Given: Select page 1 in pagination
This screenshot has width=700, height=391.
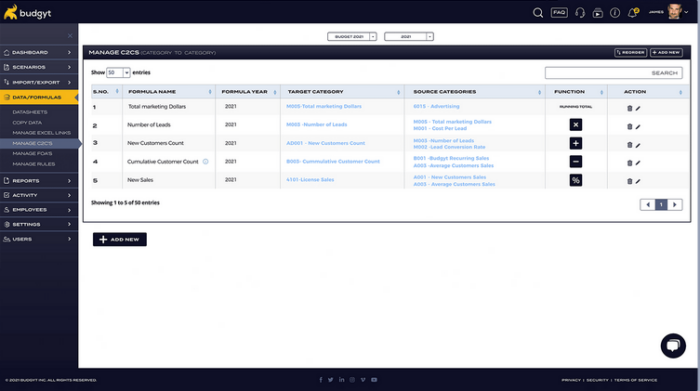Looking at the screenshot, I should click(x=661, y=204).
